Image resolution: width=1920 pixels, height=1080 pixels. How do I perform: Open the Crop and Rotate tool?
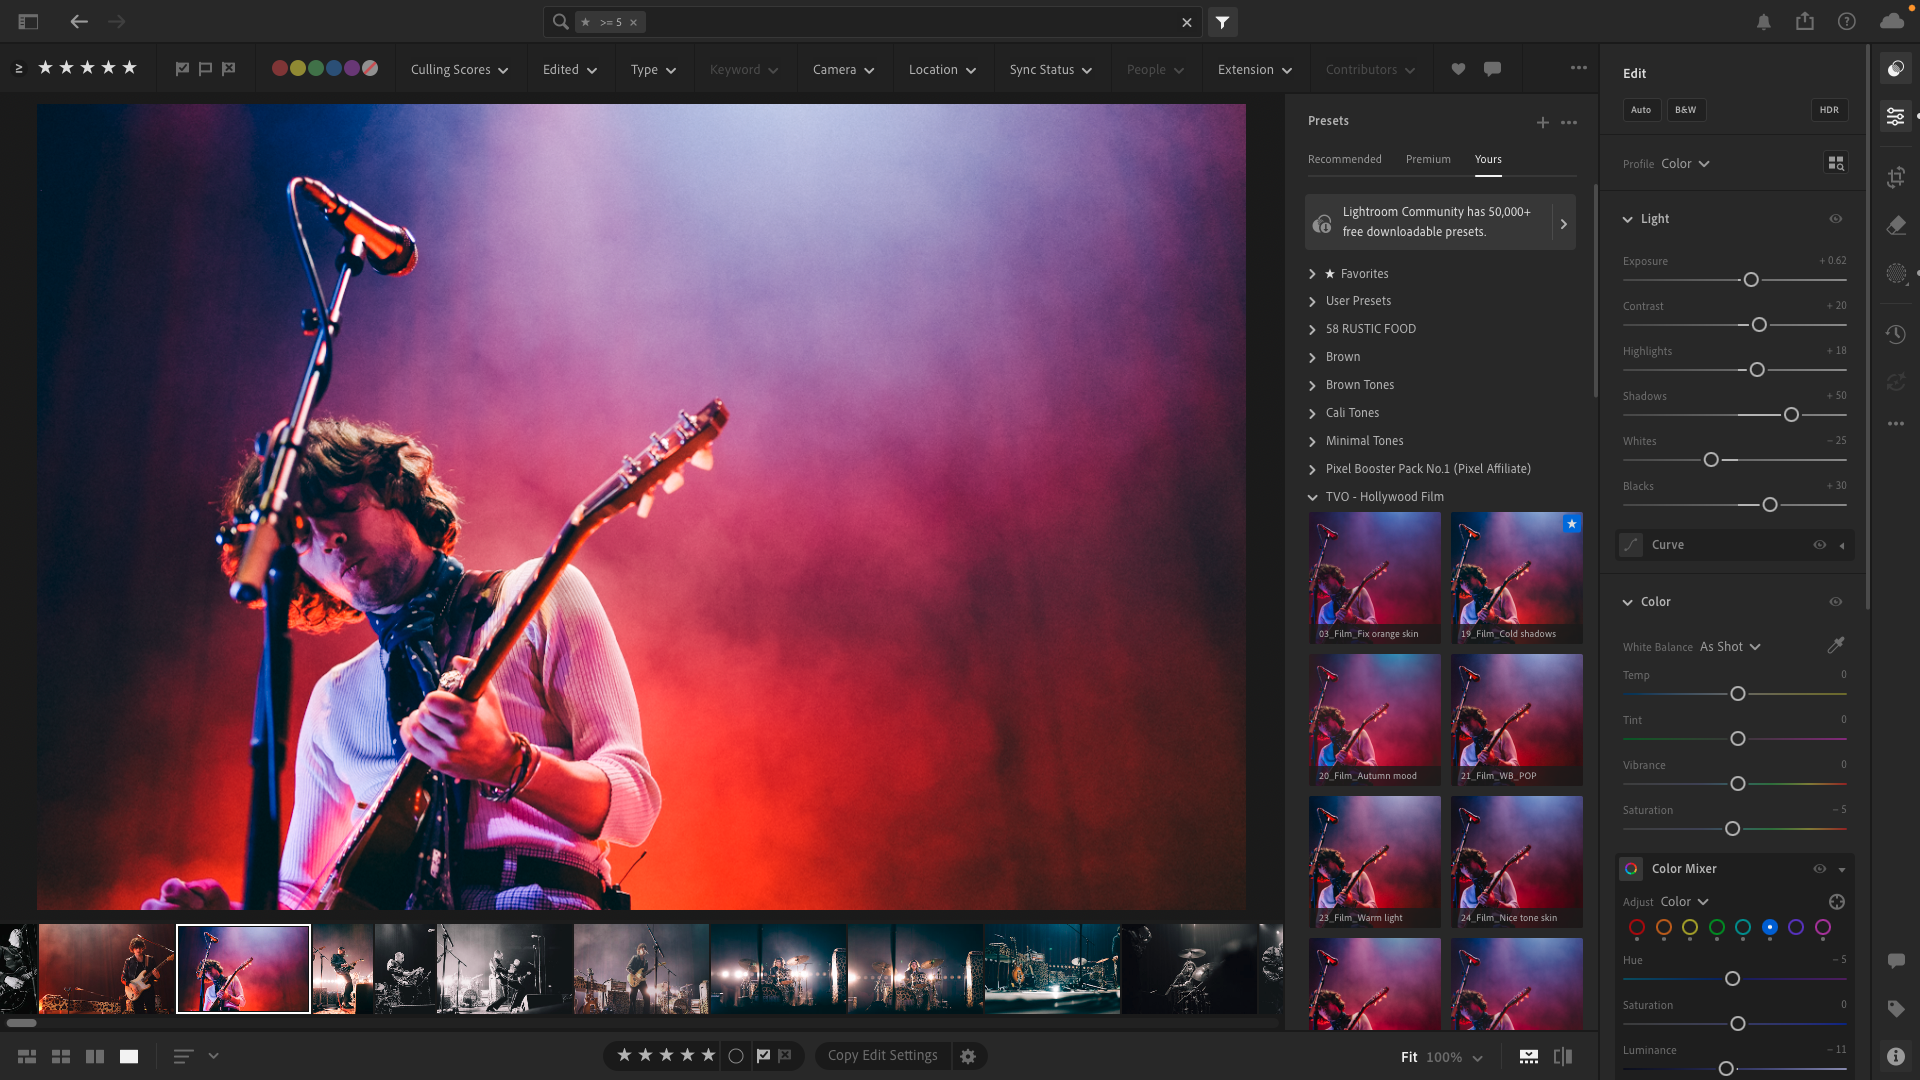pyautogui.click(x=1895, y=178)
